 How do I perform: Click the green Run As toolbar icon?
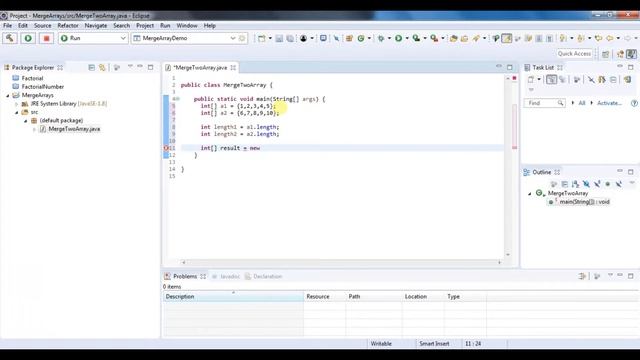click(398, 38)
